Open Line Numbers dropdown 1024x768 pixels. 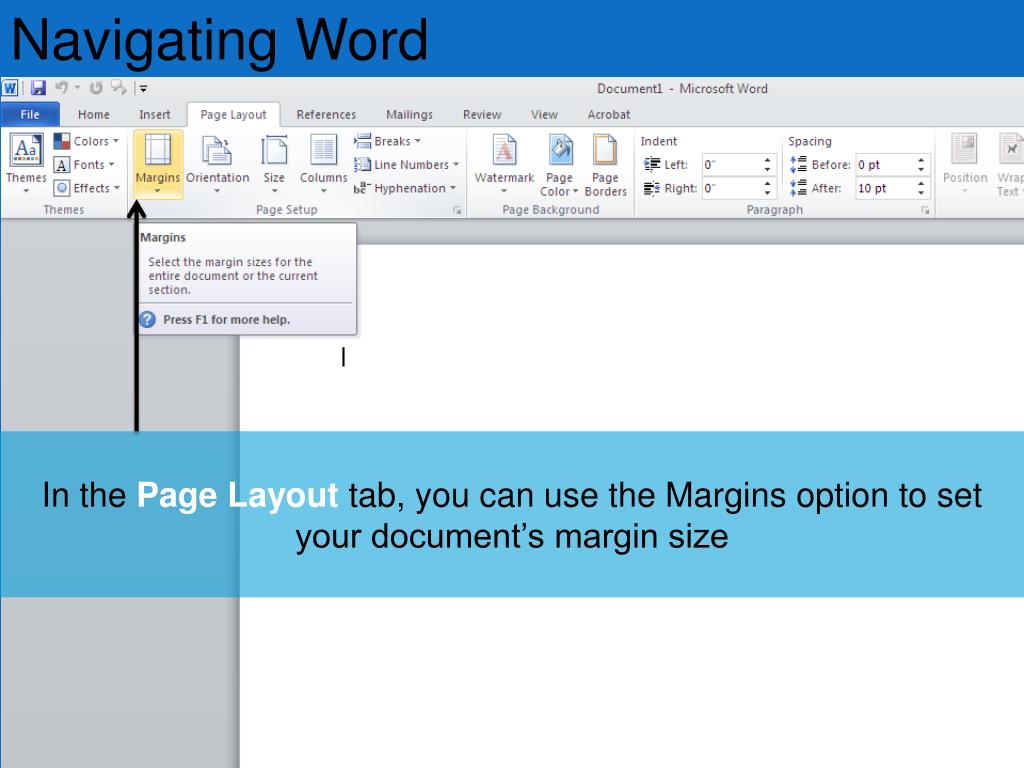(x=407, y=165)
